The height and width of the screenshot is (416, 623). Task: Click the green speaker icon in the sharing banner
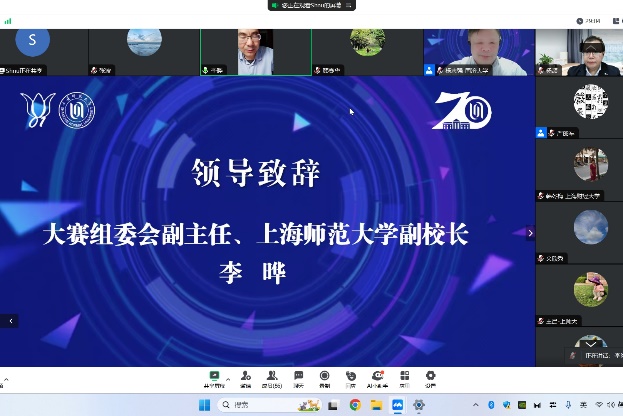tap(275, 5)
